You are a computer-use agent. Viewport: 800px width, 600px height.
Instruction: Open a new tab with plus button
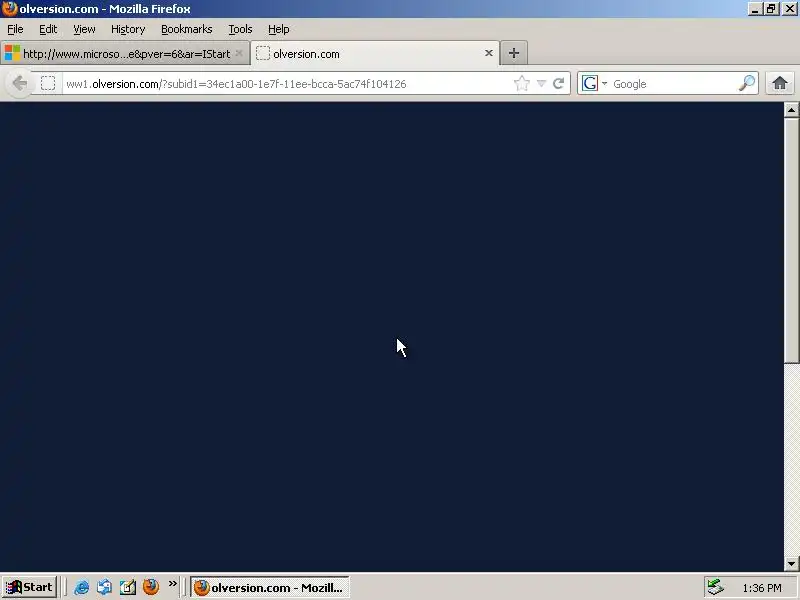(514, 53)
